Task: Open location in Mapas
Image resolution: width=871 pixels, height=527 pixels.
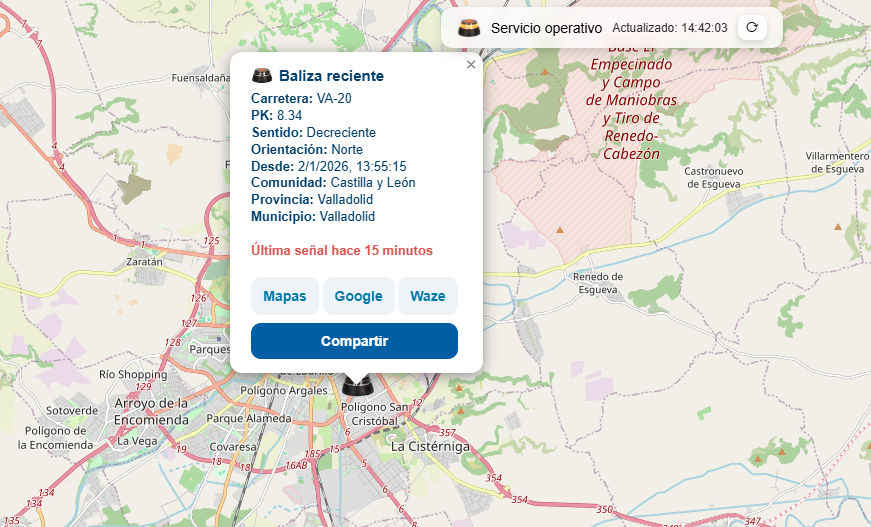Action: [x=285, y=296]
